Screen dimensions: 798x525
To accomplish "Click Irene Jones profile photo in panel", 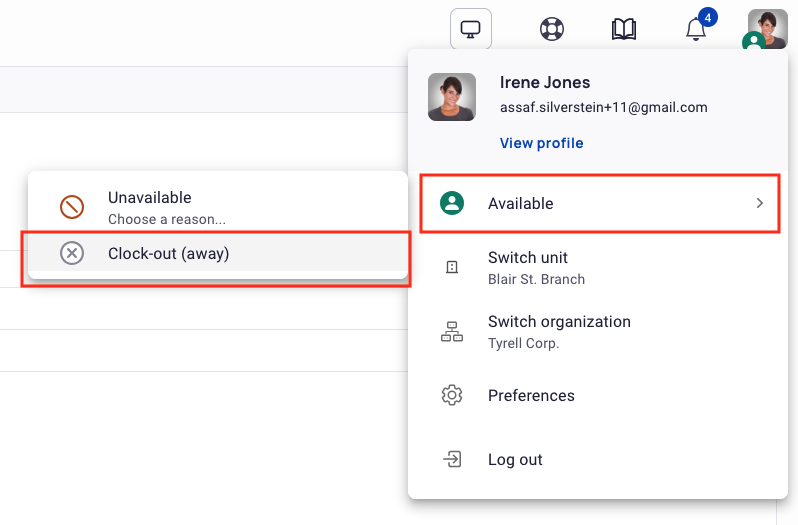I will point(452,97).
